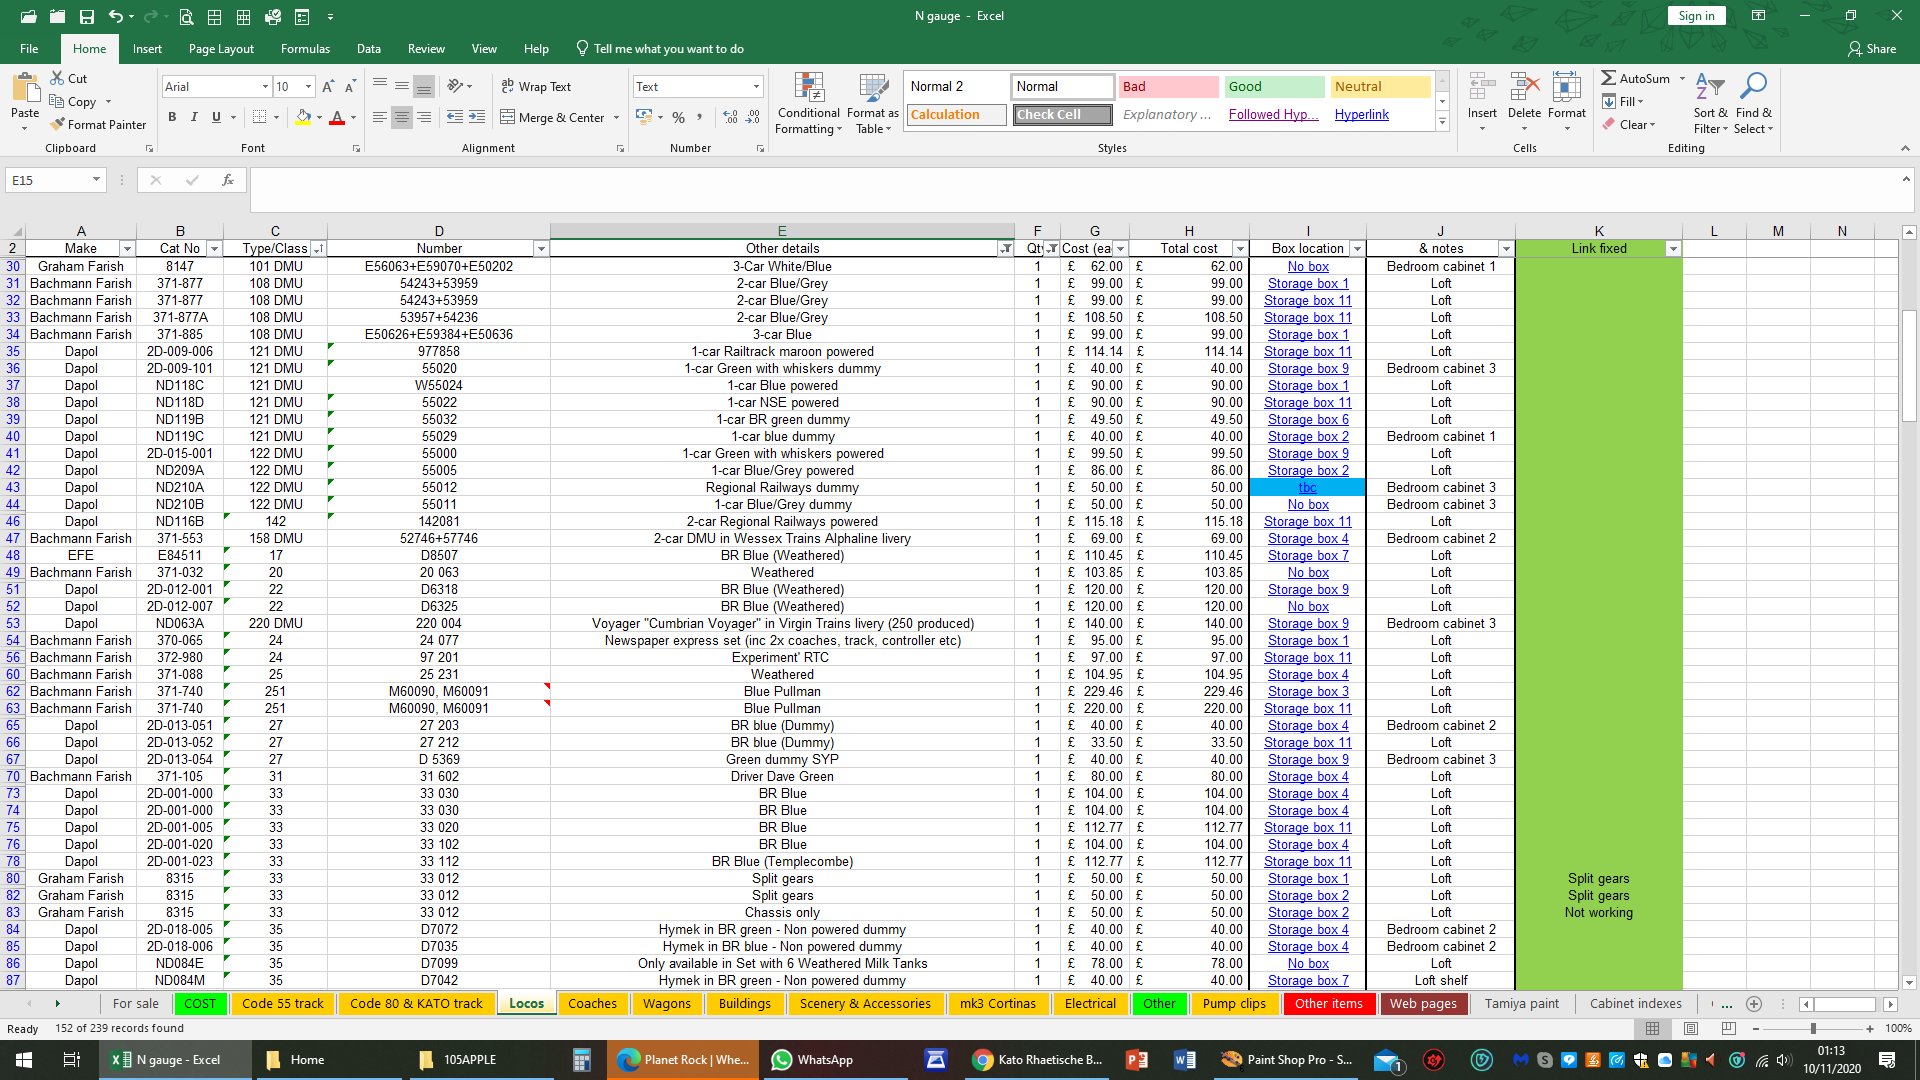Expand the Merge & Center dropdown arrow
Viewport: 1920px width, 1080px height.
(616, 117)
